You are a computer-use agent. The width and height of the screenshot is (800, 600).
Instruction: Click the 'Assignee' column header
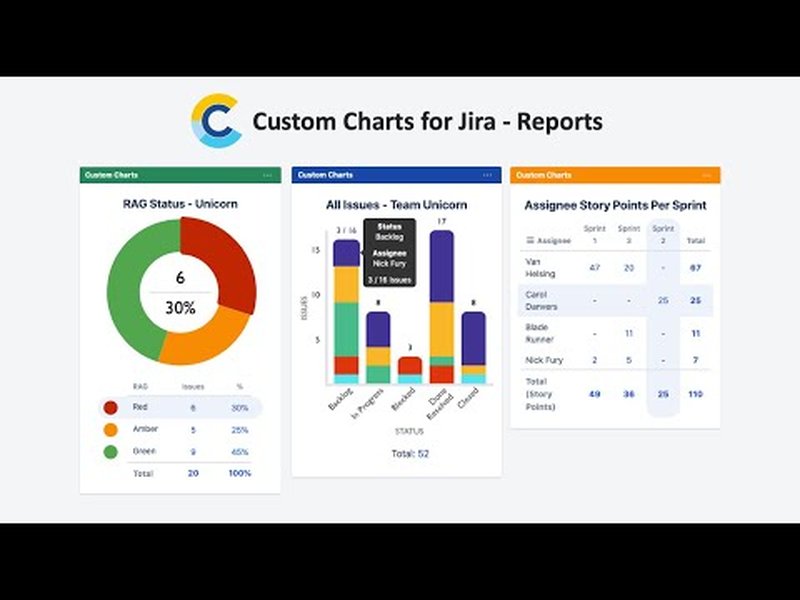pyautogui.click(x=554, y=240)
